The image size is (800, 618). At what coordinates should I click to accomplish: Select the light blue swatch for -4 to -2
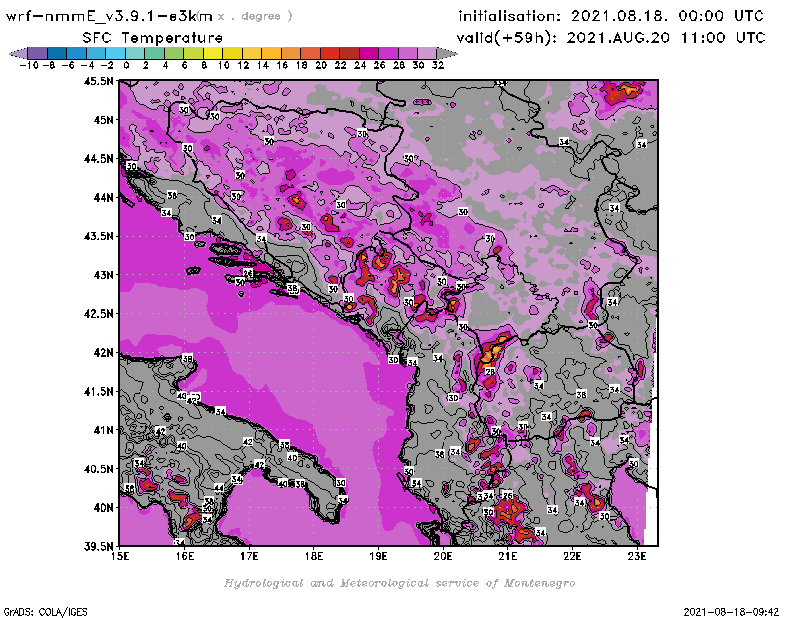coord(96,53)
